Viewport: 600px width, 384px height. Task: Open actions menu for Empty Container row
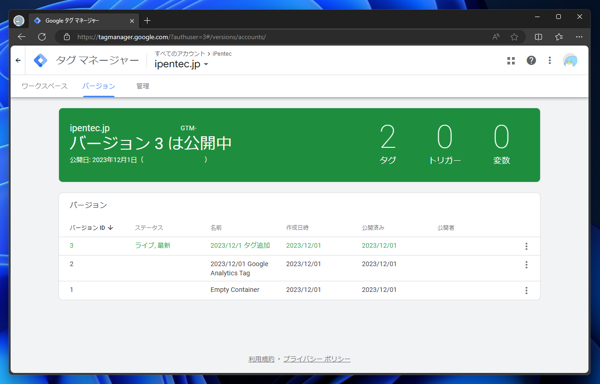click(x=526, y=291)
